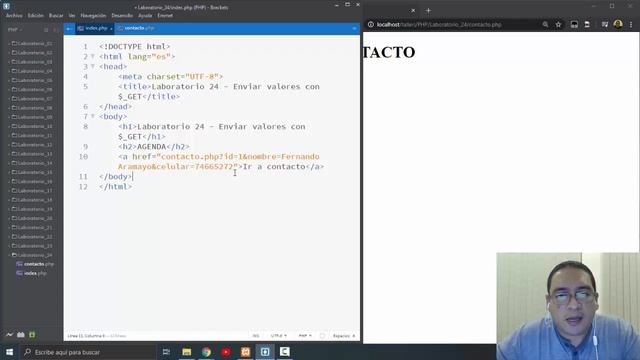The image size is (640, 360).
Task: Click split view icon in Brackets sidebar header
Action: pos(46,30)
